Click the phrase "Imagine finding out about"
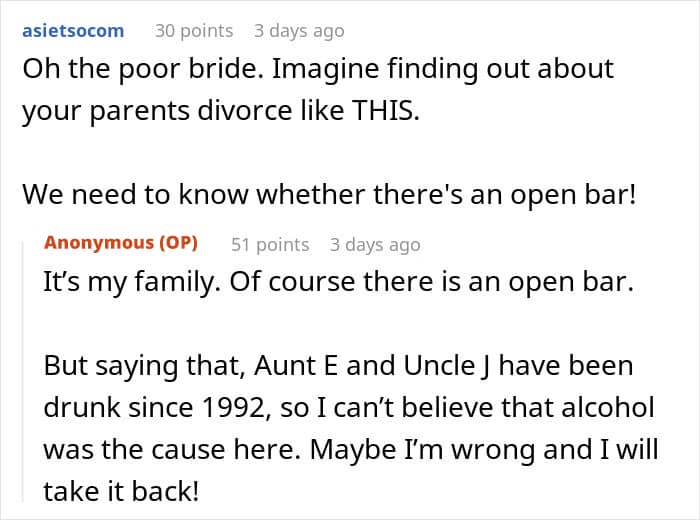This screenshot has height=520, width=700. click(x=443, y=69)
